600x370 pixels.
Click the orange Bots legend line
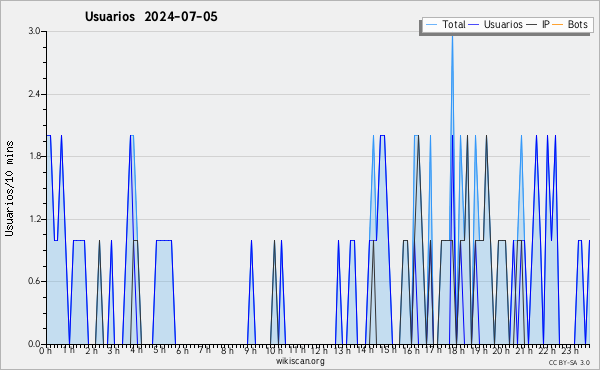(558, 25)
